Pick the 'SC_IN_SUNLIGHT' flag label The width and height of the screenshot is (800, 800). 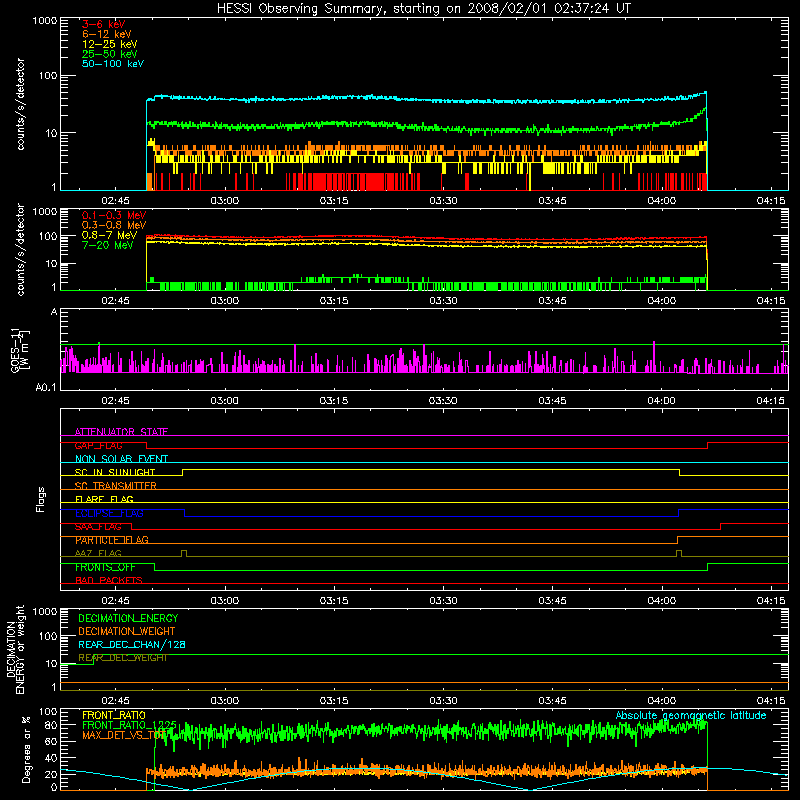pos(115,472)
